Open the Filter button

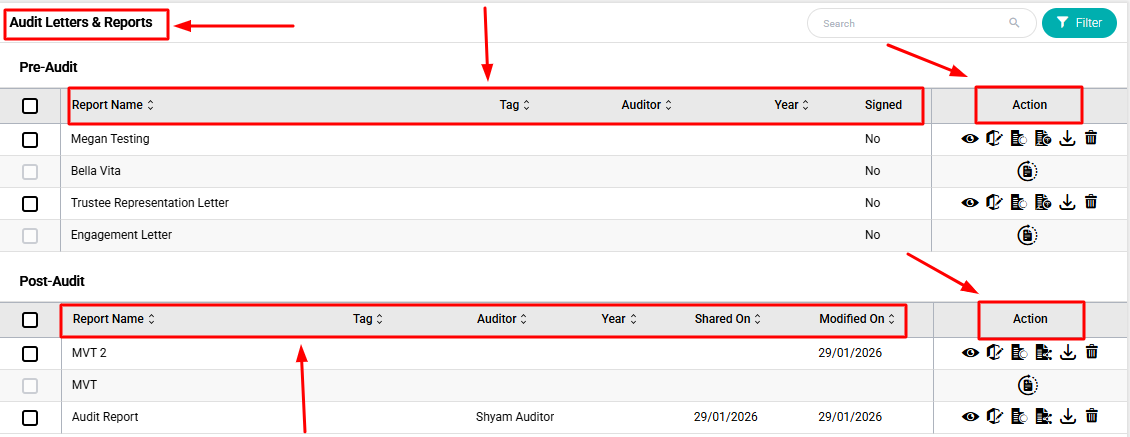pos(1079,23)
